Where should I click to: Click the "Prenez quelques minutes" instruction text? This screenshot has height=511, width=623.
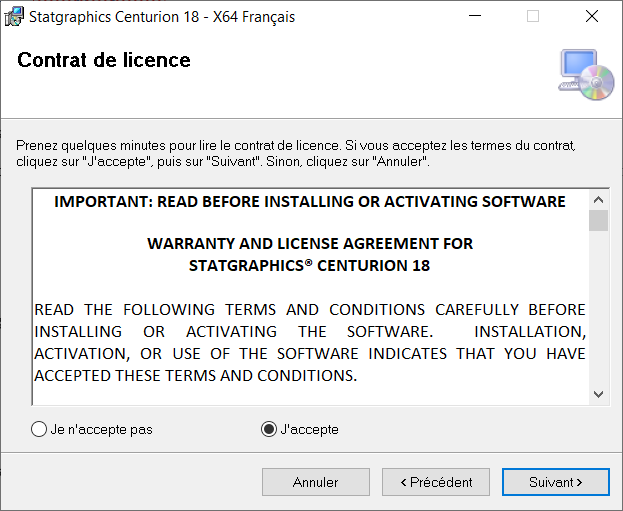click(x=296, y=153)
